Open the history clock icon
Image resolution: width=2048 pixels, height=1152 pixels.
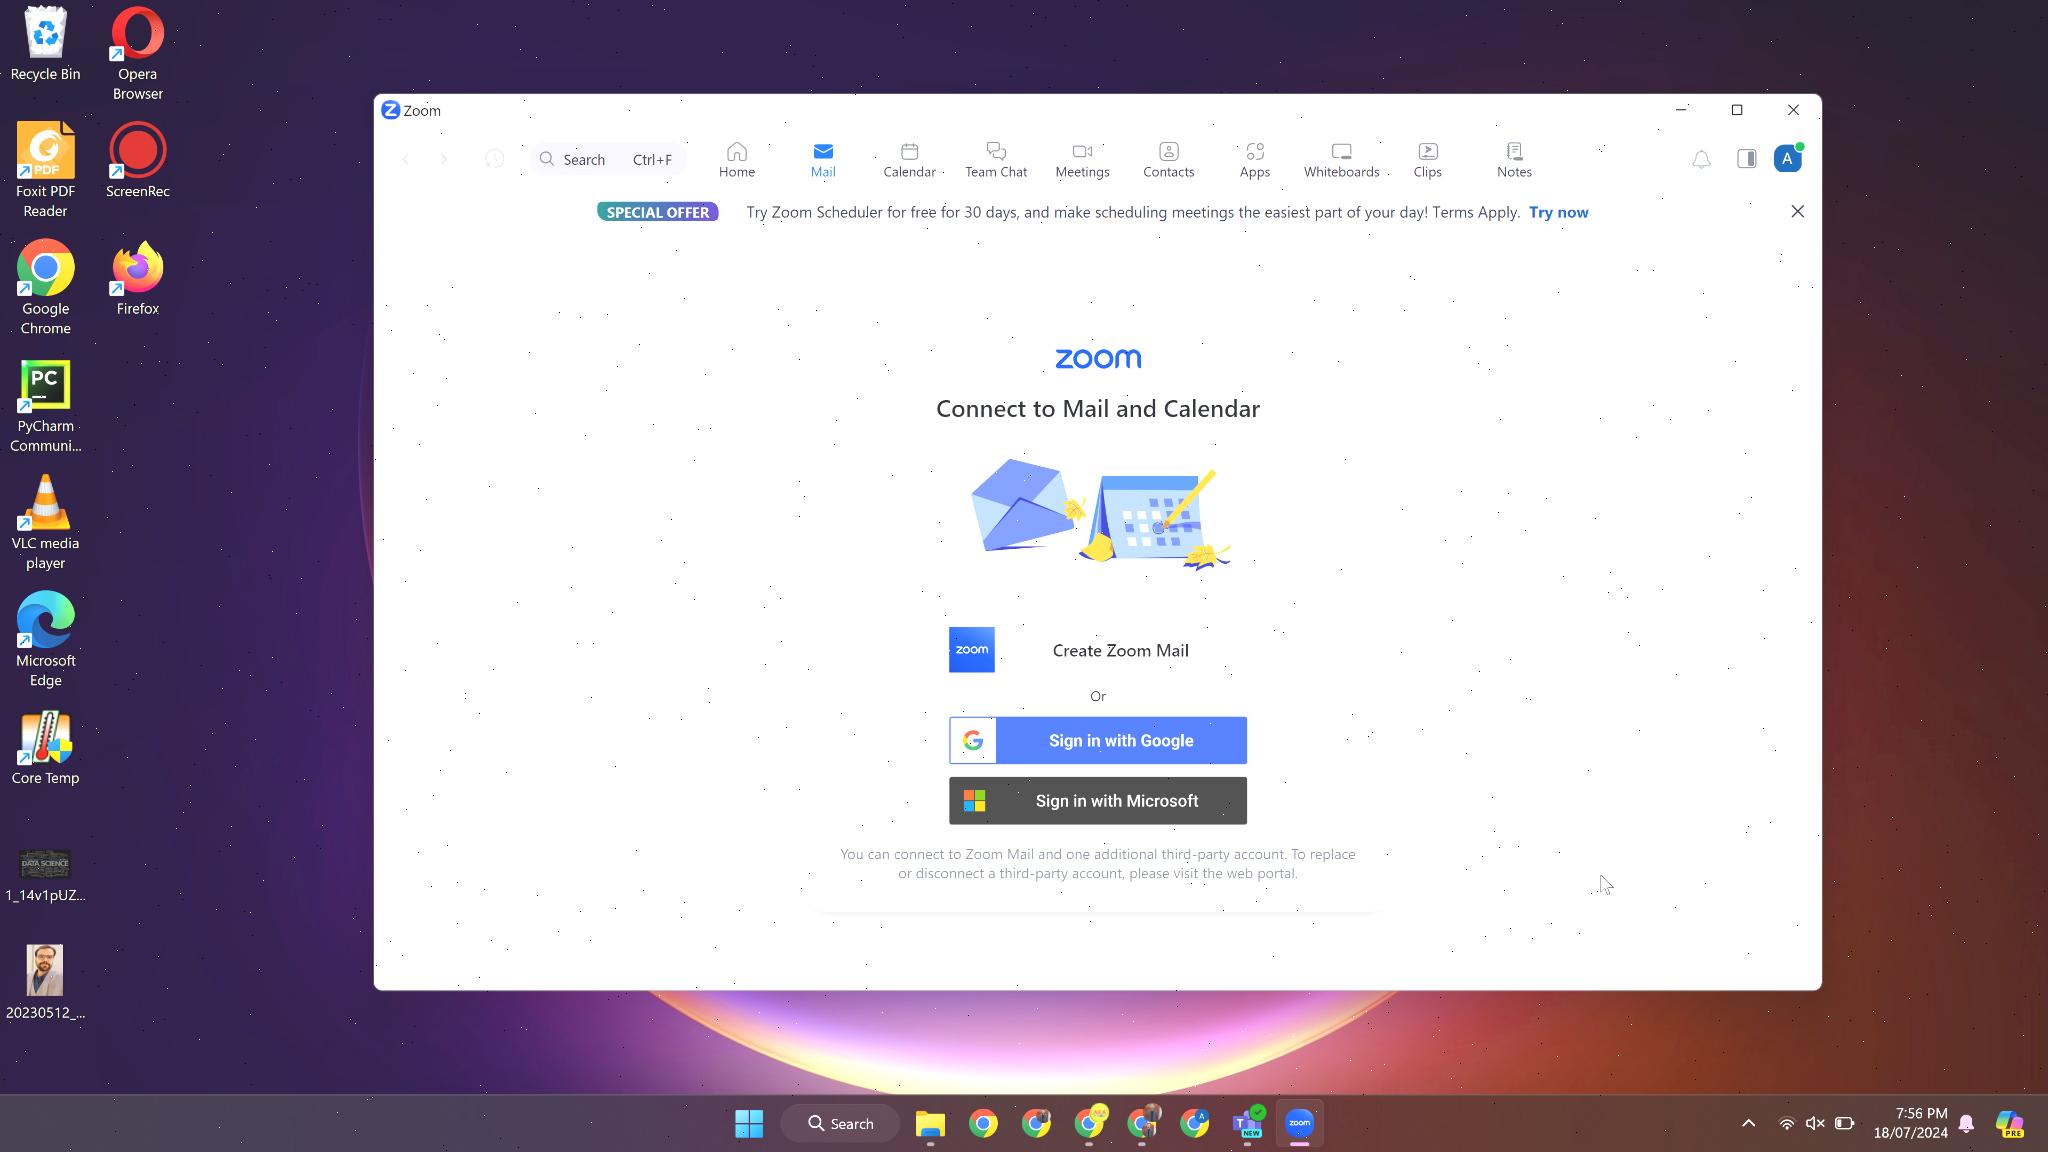coord(494,159)
